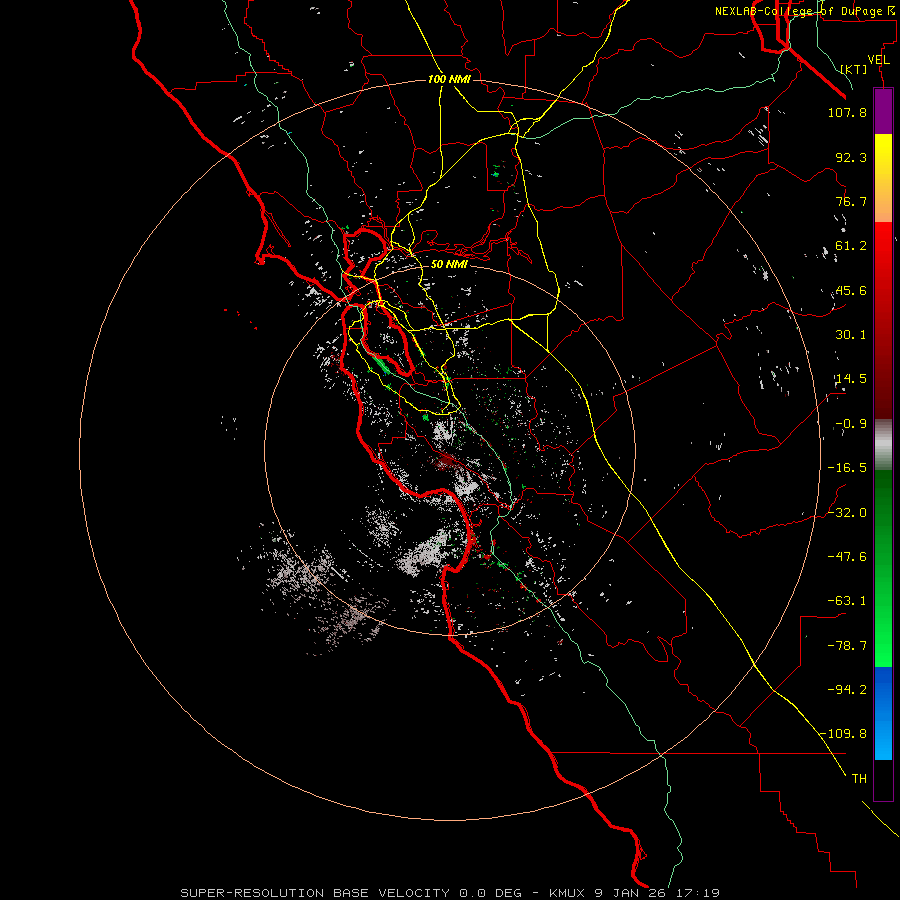Image resolution: width=900 pixels, height=900 pixels.
Task: Click the VEL legend title
Action: pos(879,60)
